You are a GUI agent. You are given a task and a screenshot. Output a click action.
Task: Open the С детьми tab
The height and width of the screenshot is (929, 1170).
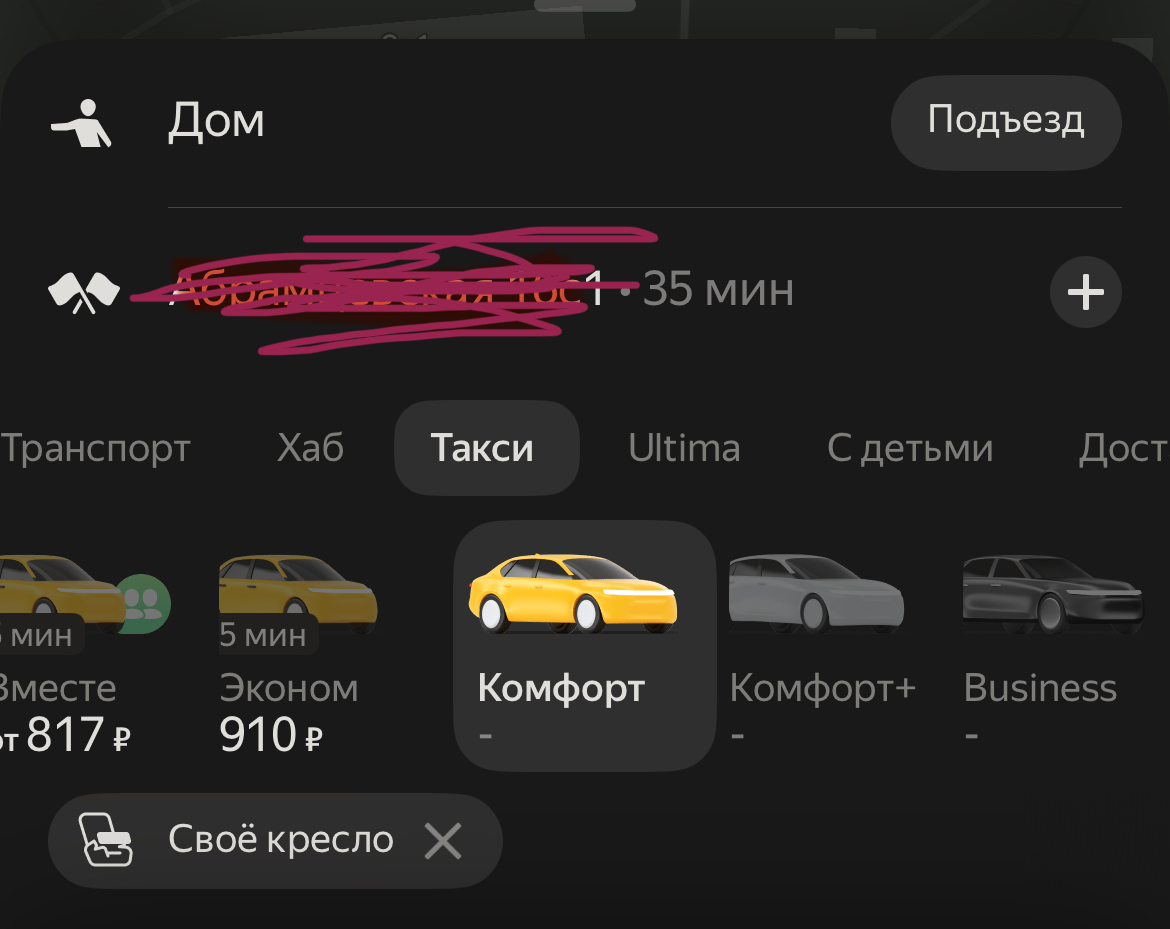point(910,448)
